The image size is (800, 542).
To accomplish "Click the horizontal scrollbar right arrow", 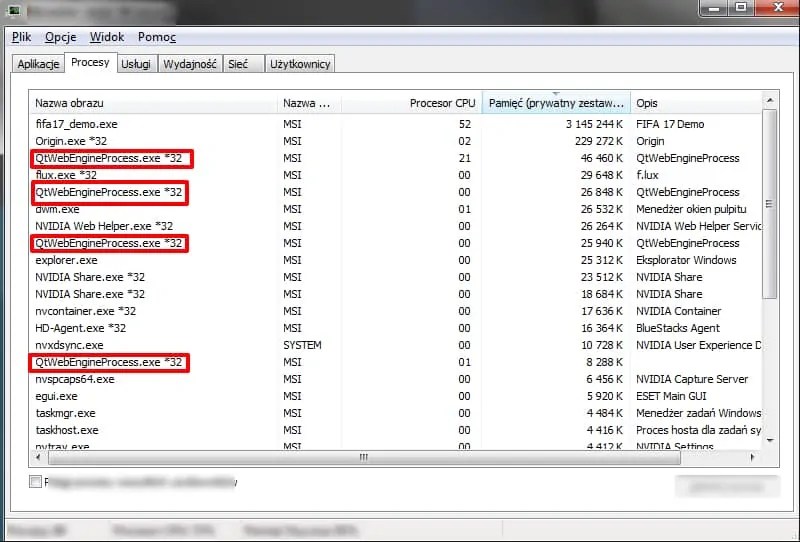I will click(x=752, y=457).
